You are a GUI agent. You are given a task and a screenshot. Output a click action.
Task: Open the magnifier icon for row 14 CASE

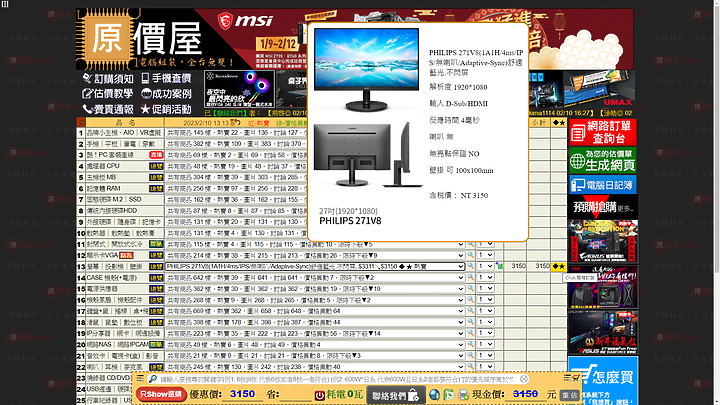click(x=470, y=277)
